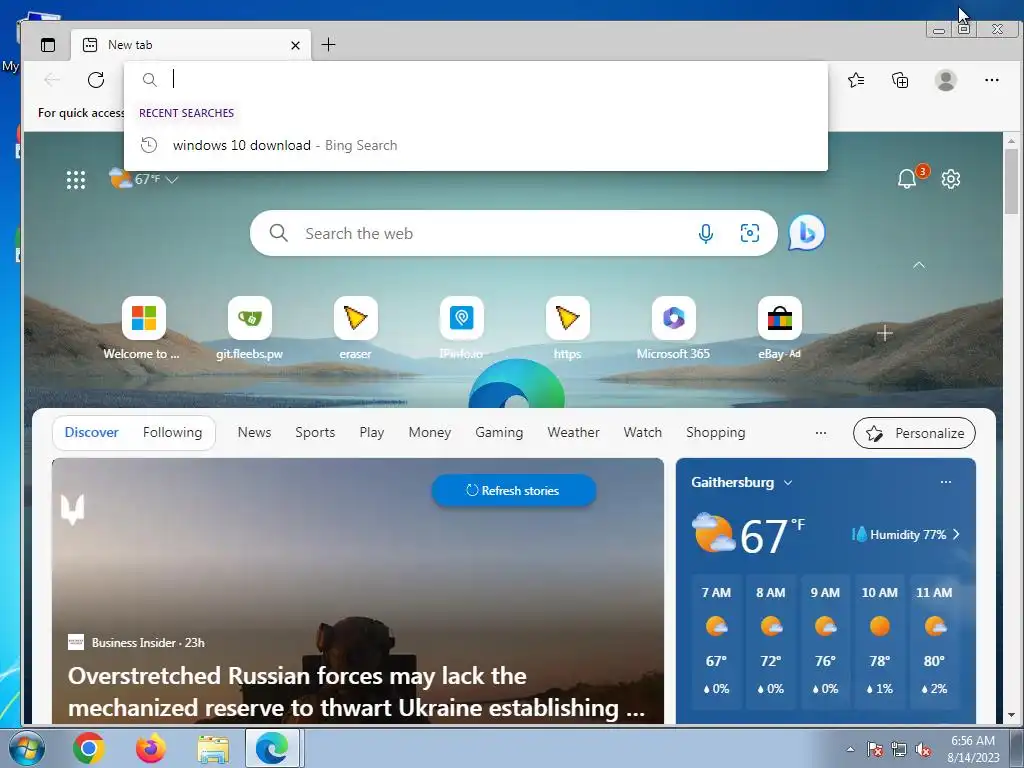Open the Watch category
This screenshot has width=1024, height=768.
tap(643, 432)
